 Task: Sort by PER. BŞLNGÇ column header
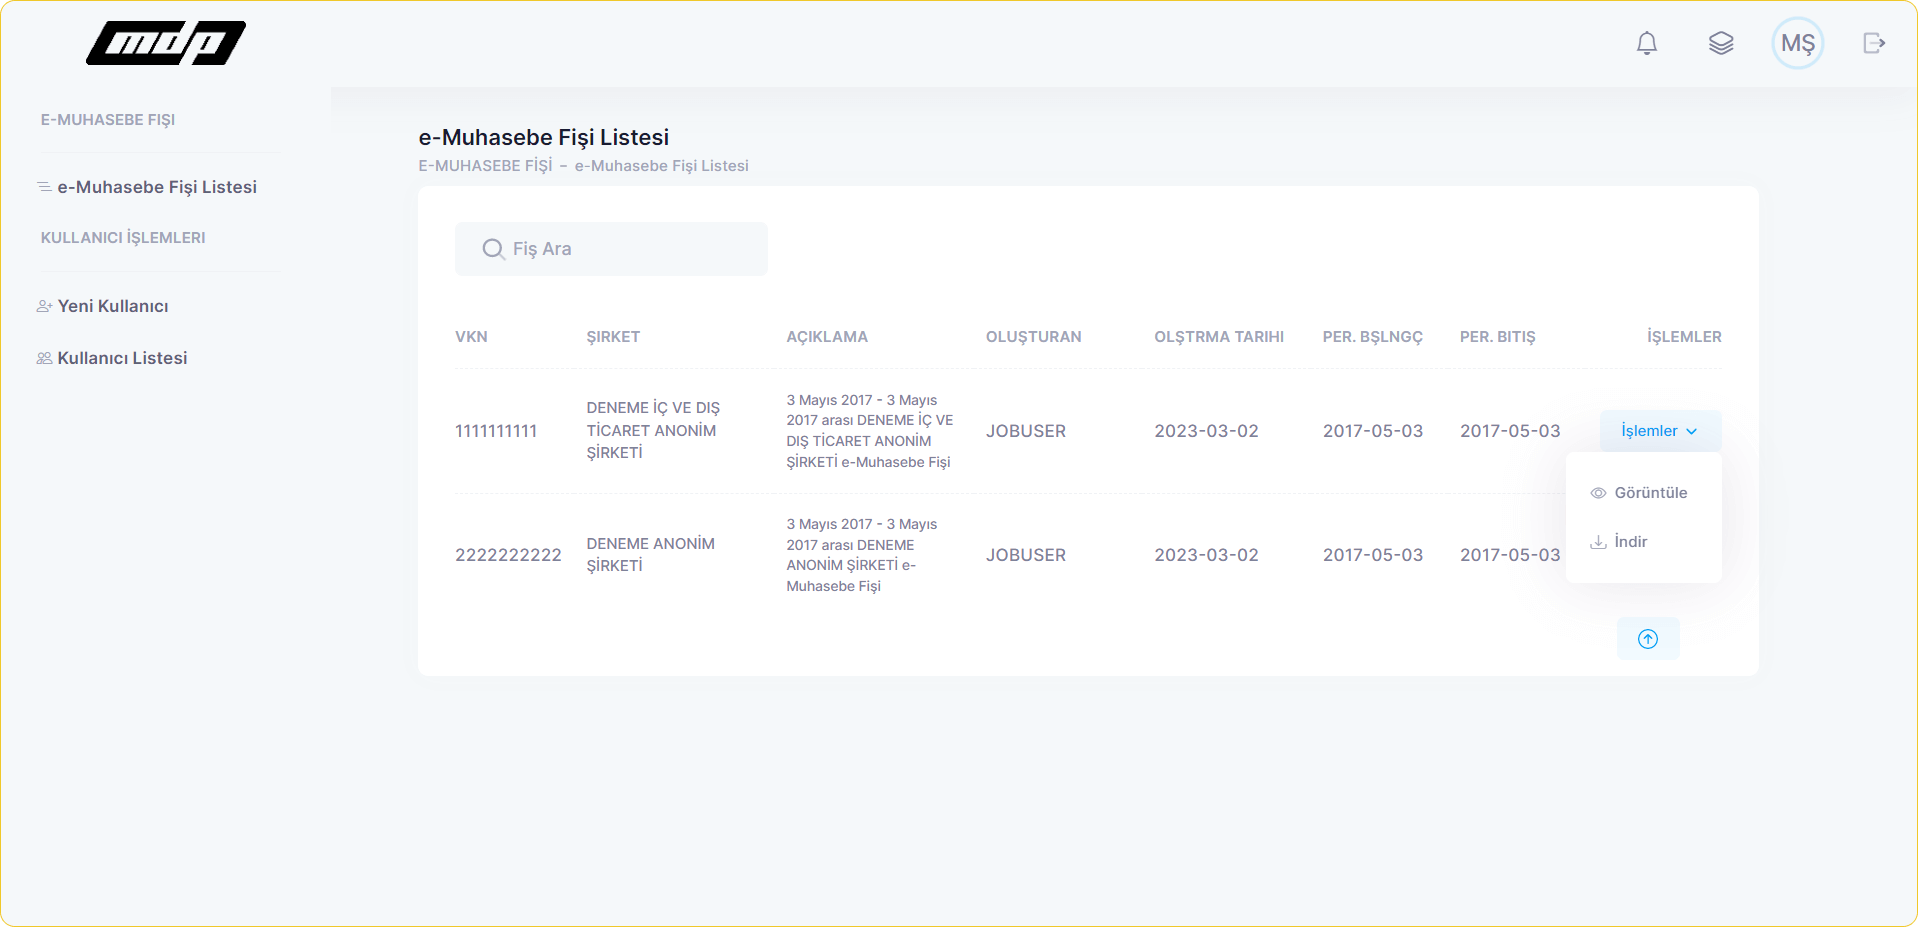1372,337
